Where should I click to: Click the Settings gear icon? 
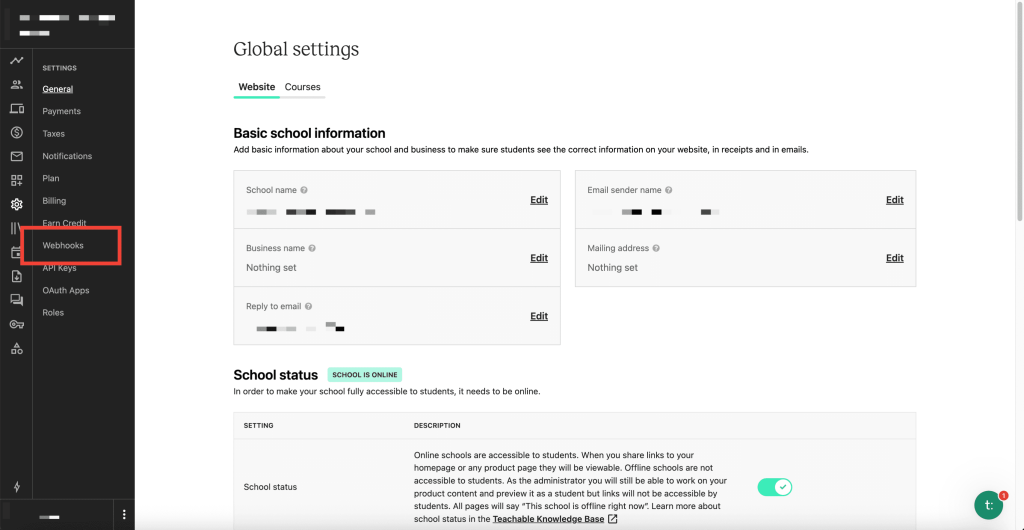(x=16, y=204)
